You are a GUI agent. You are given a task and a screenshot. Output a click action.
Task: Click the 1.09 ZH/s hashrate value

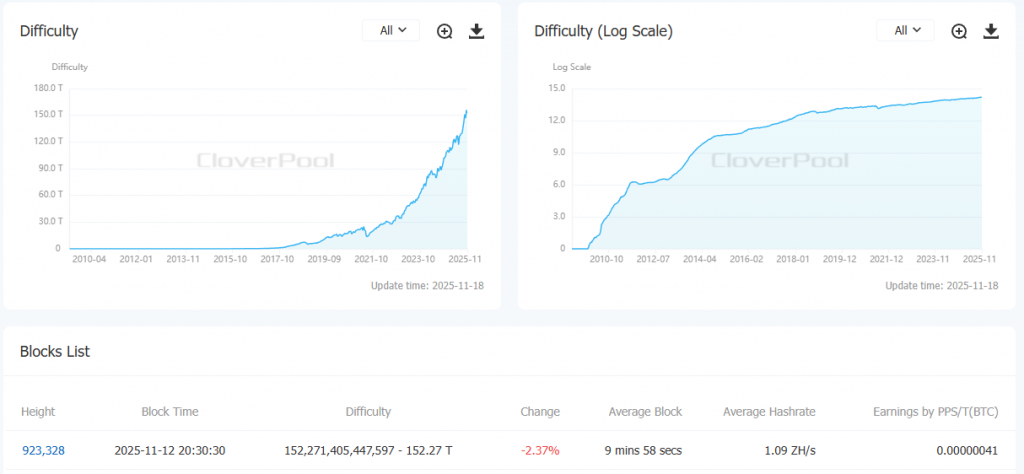pyautogui.click(x=788, y=451)
